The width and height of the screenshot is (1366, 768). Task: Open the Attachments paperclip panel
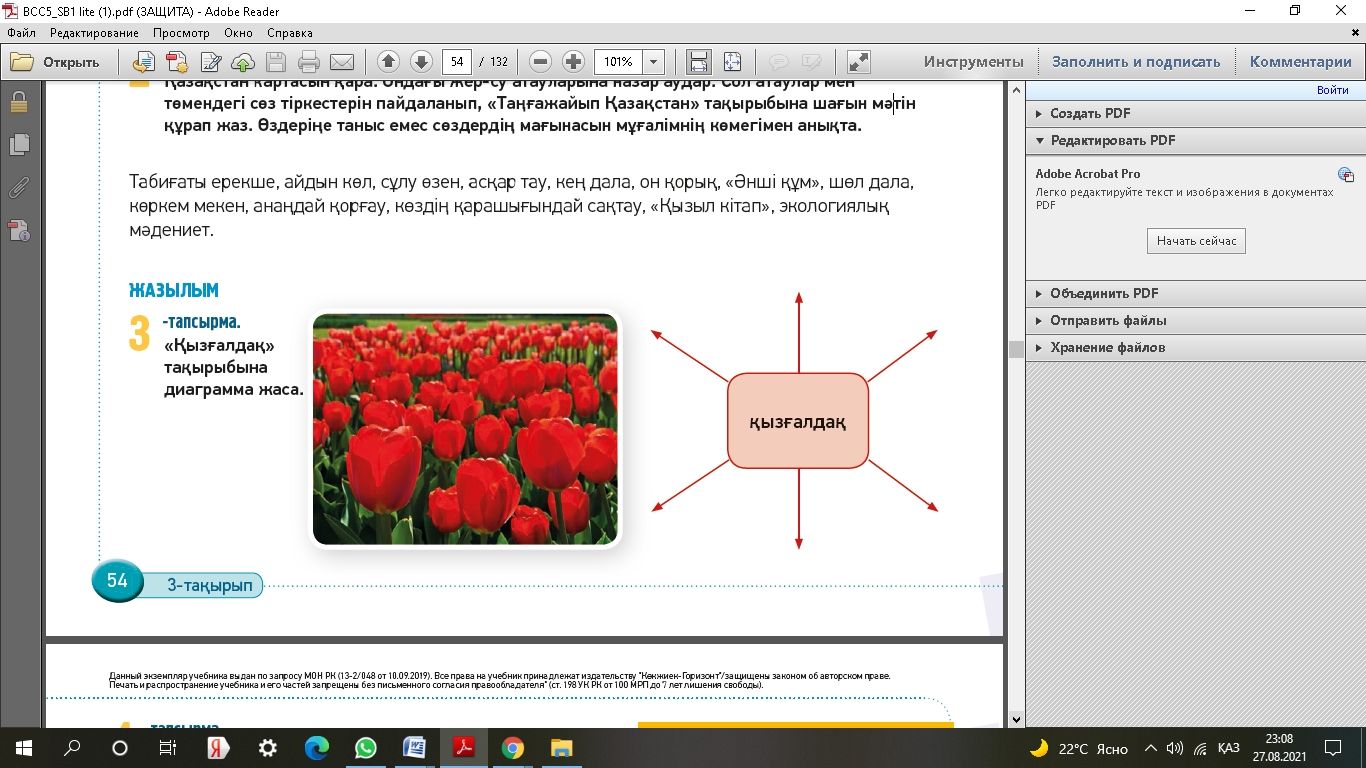coord(19,187)
